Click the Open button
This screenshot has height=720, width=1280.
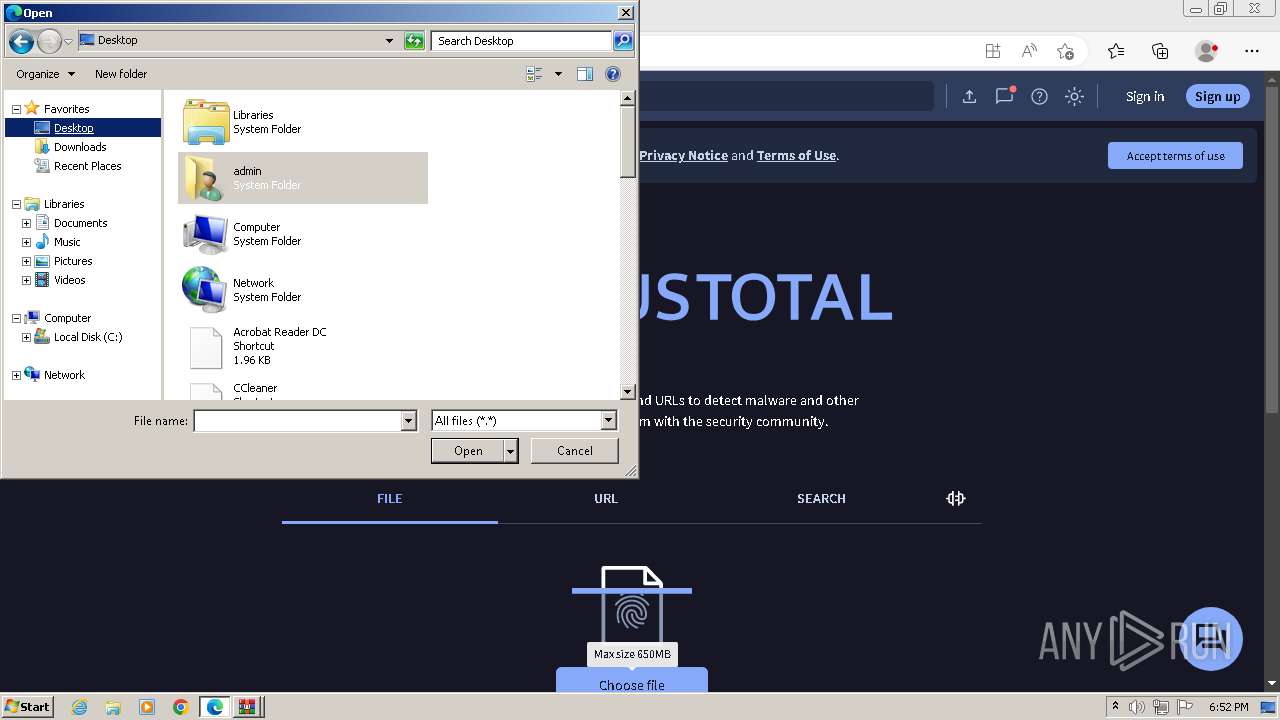click(468, 451)
